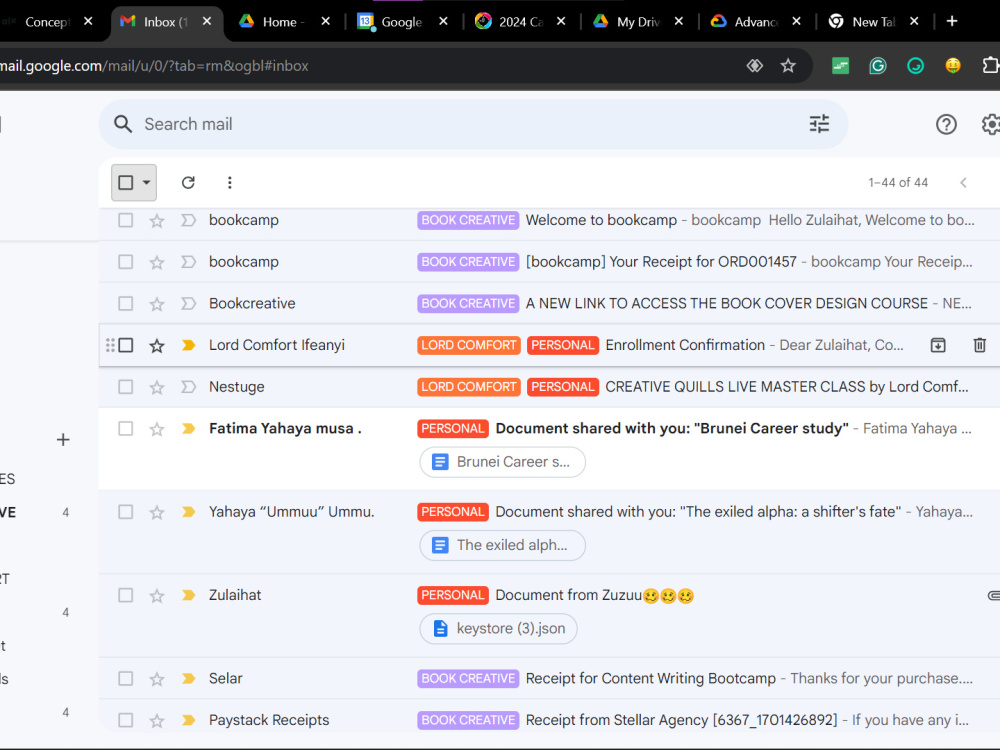
Task: Toggle importance marker on Nestuge email
Action: pos(188,386)
